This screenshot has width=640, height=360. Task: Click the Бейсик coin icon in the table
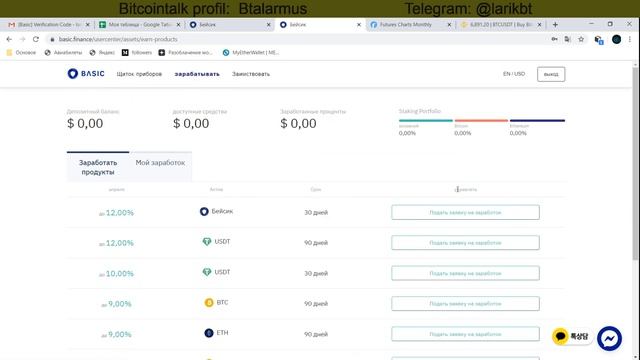[x=204, y=211]
